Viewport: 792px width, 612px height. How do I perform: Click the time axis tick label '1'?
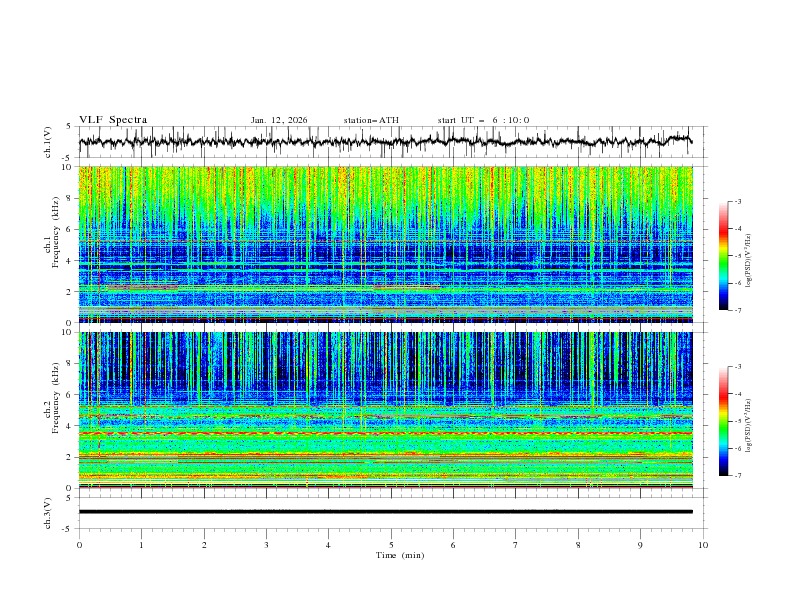point(142,545)
